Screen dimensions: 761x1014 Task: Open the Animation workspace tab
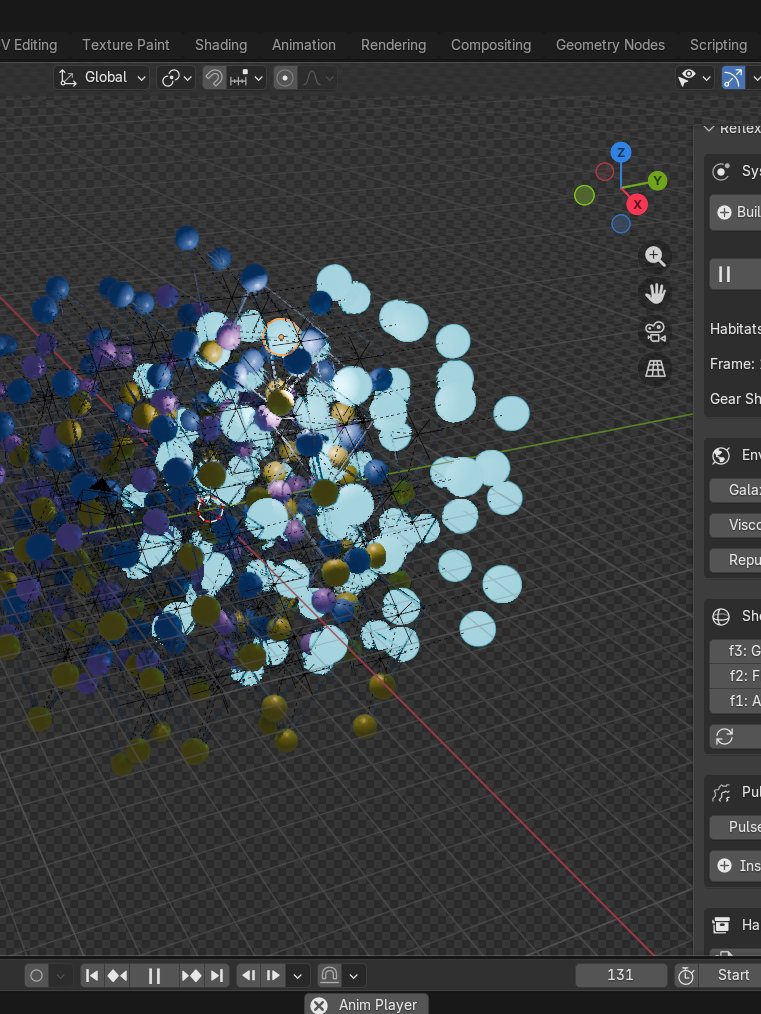(x=304, y=45)
